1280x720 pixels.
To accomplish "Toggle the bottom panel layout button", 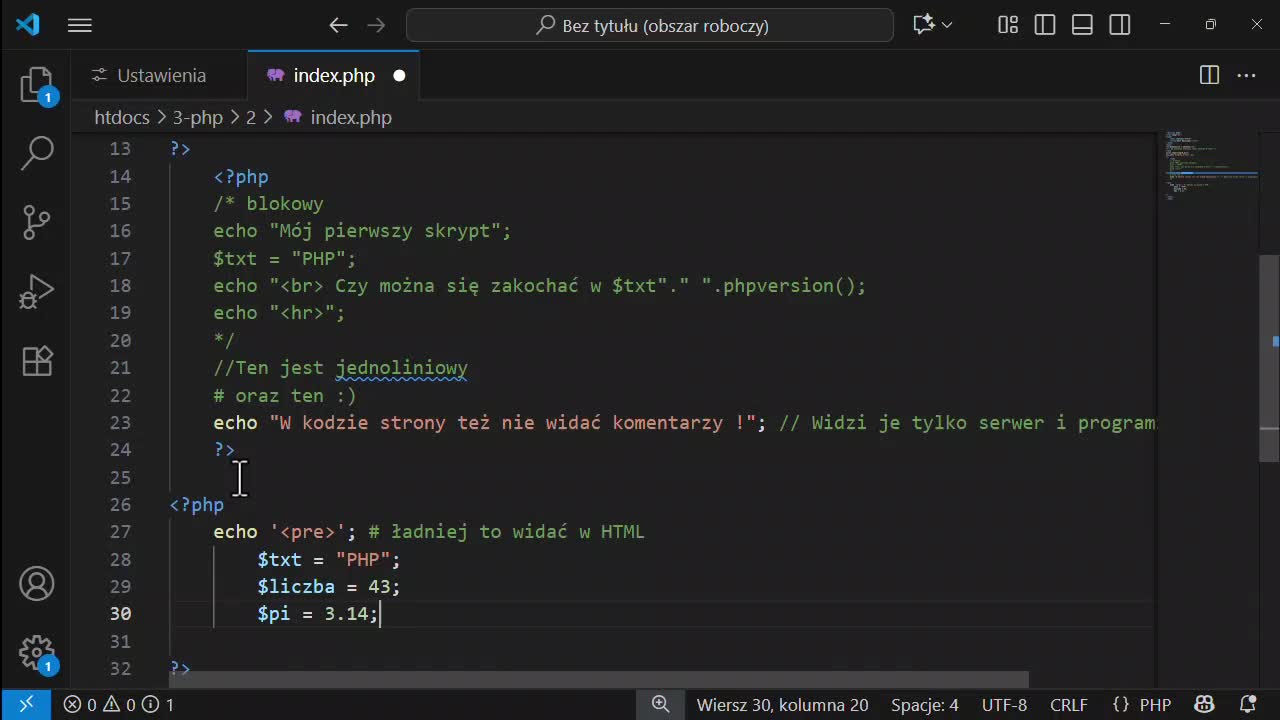I will point(1082,25).
